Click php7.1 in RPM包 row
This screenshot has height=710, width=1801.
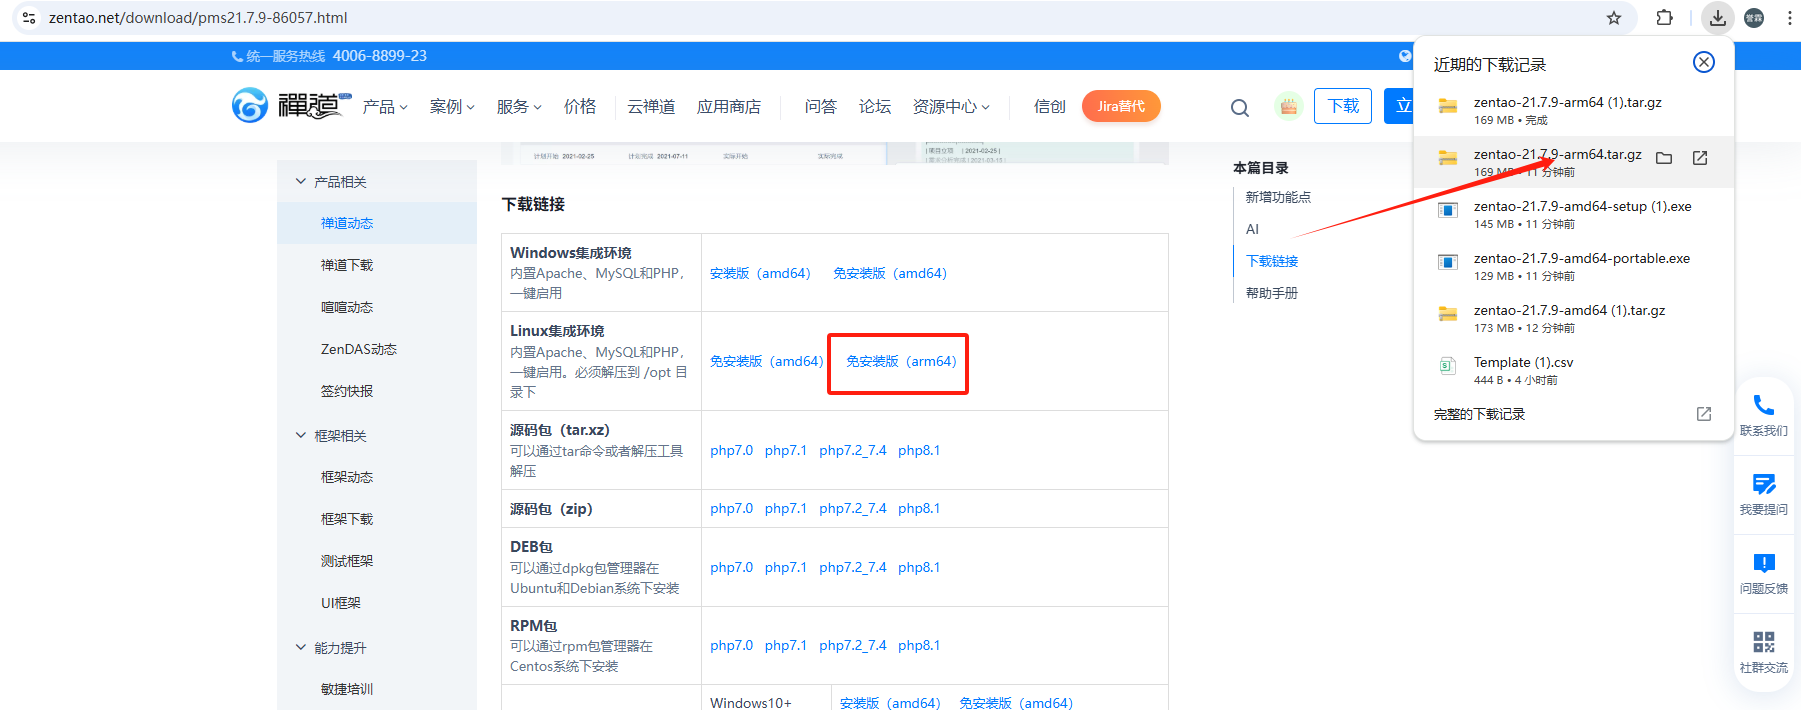tap(786, 645)
